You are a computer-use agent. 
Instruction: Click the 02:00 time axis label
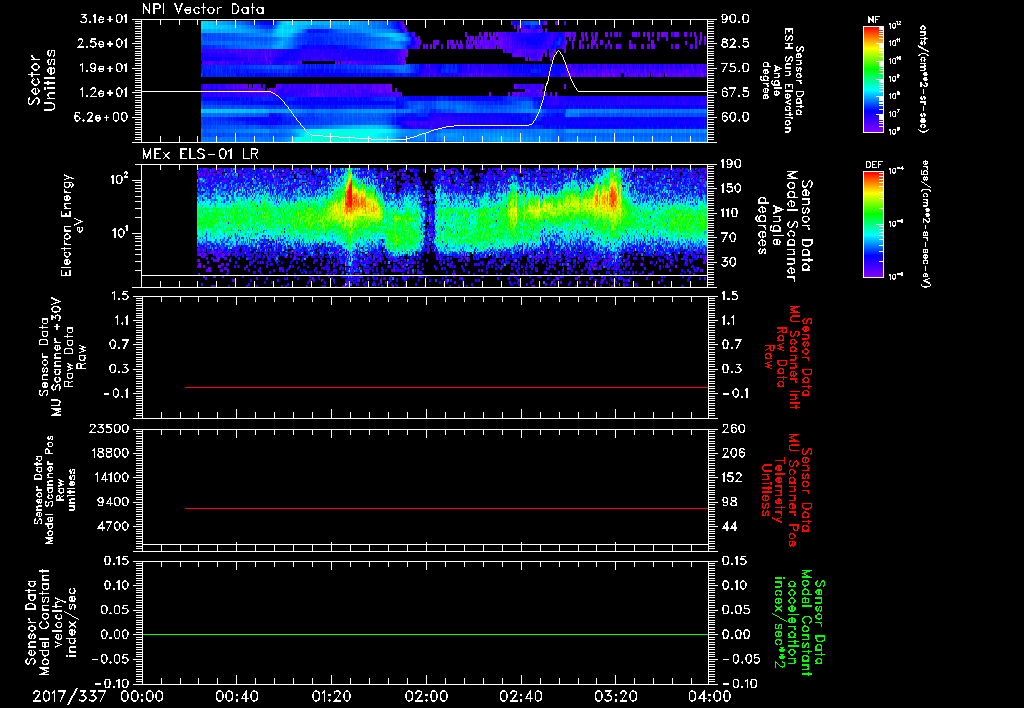[x=426, y=696]
